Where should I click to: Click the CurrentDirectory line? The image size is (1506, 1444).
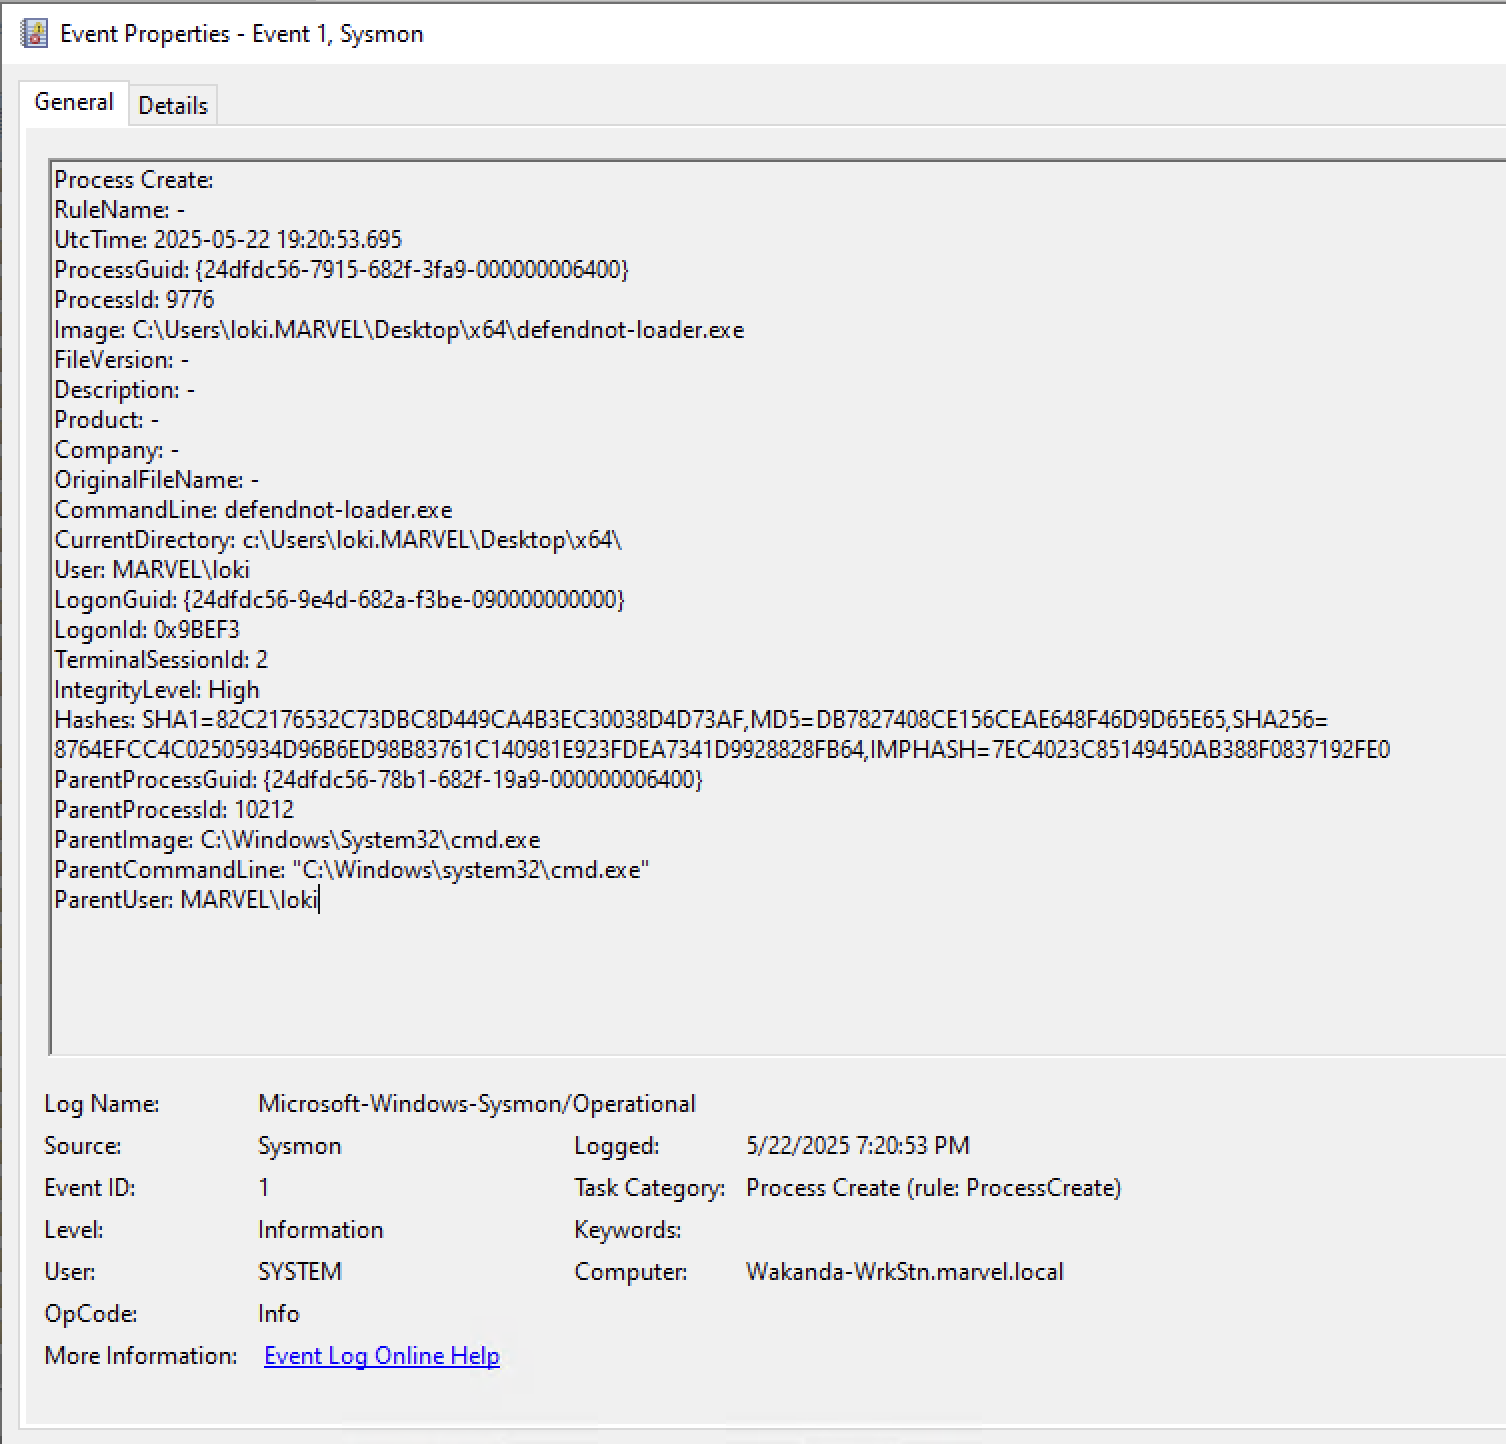338,539
